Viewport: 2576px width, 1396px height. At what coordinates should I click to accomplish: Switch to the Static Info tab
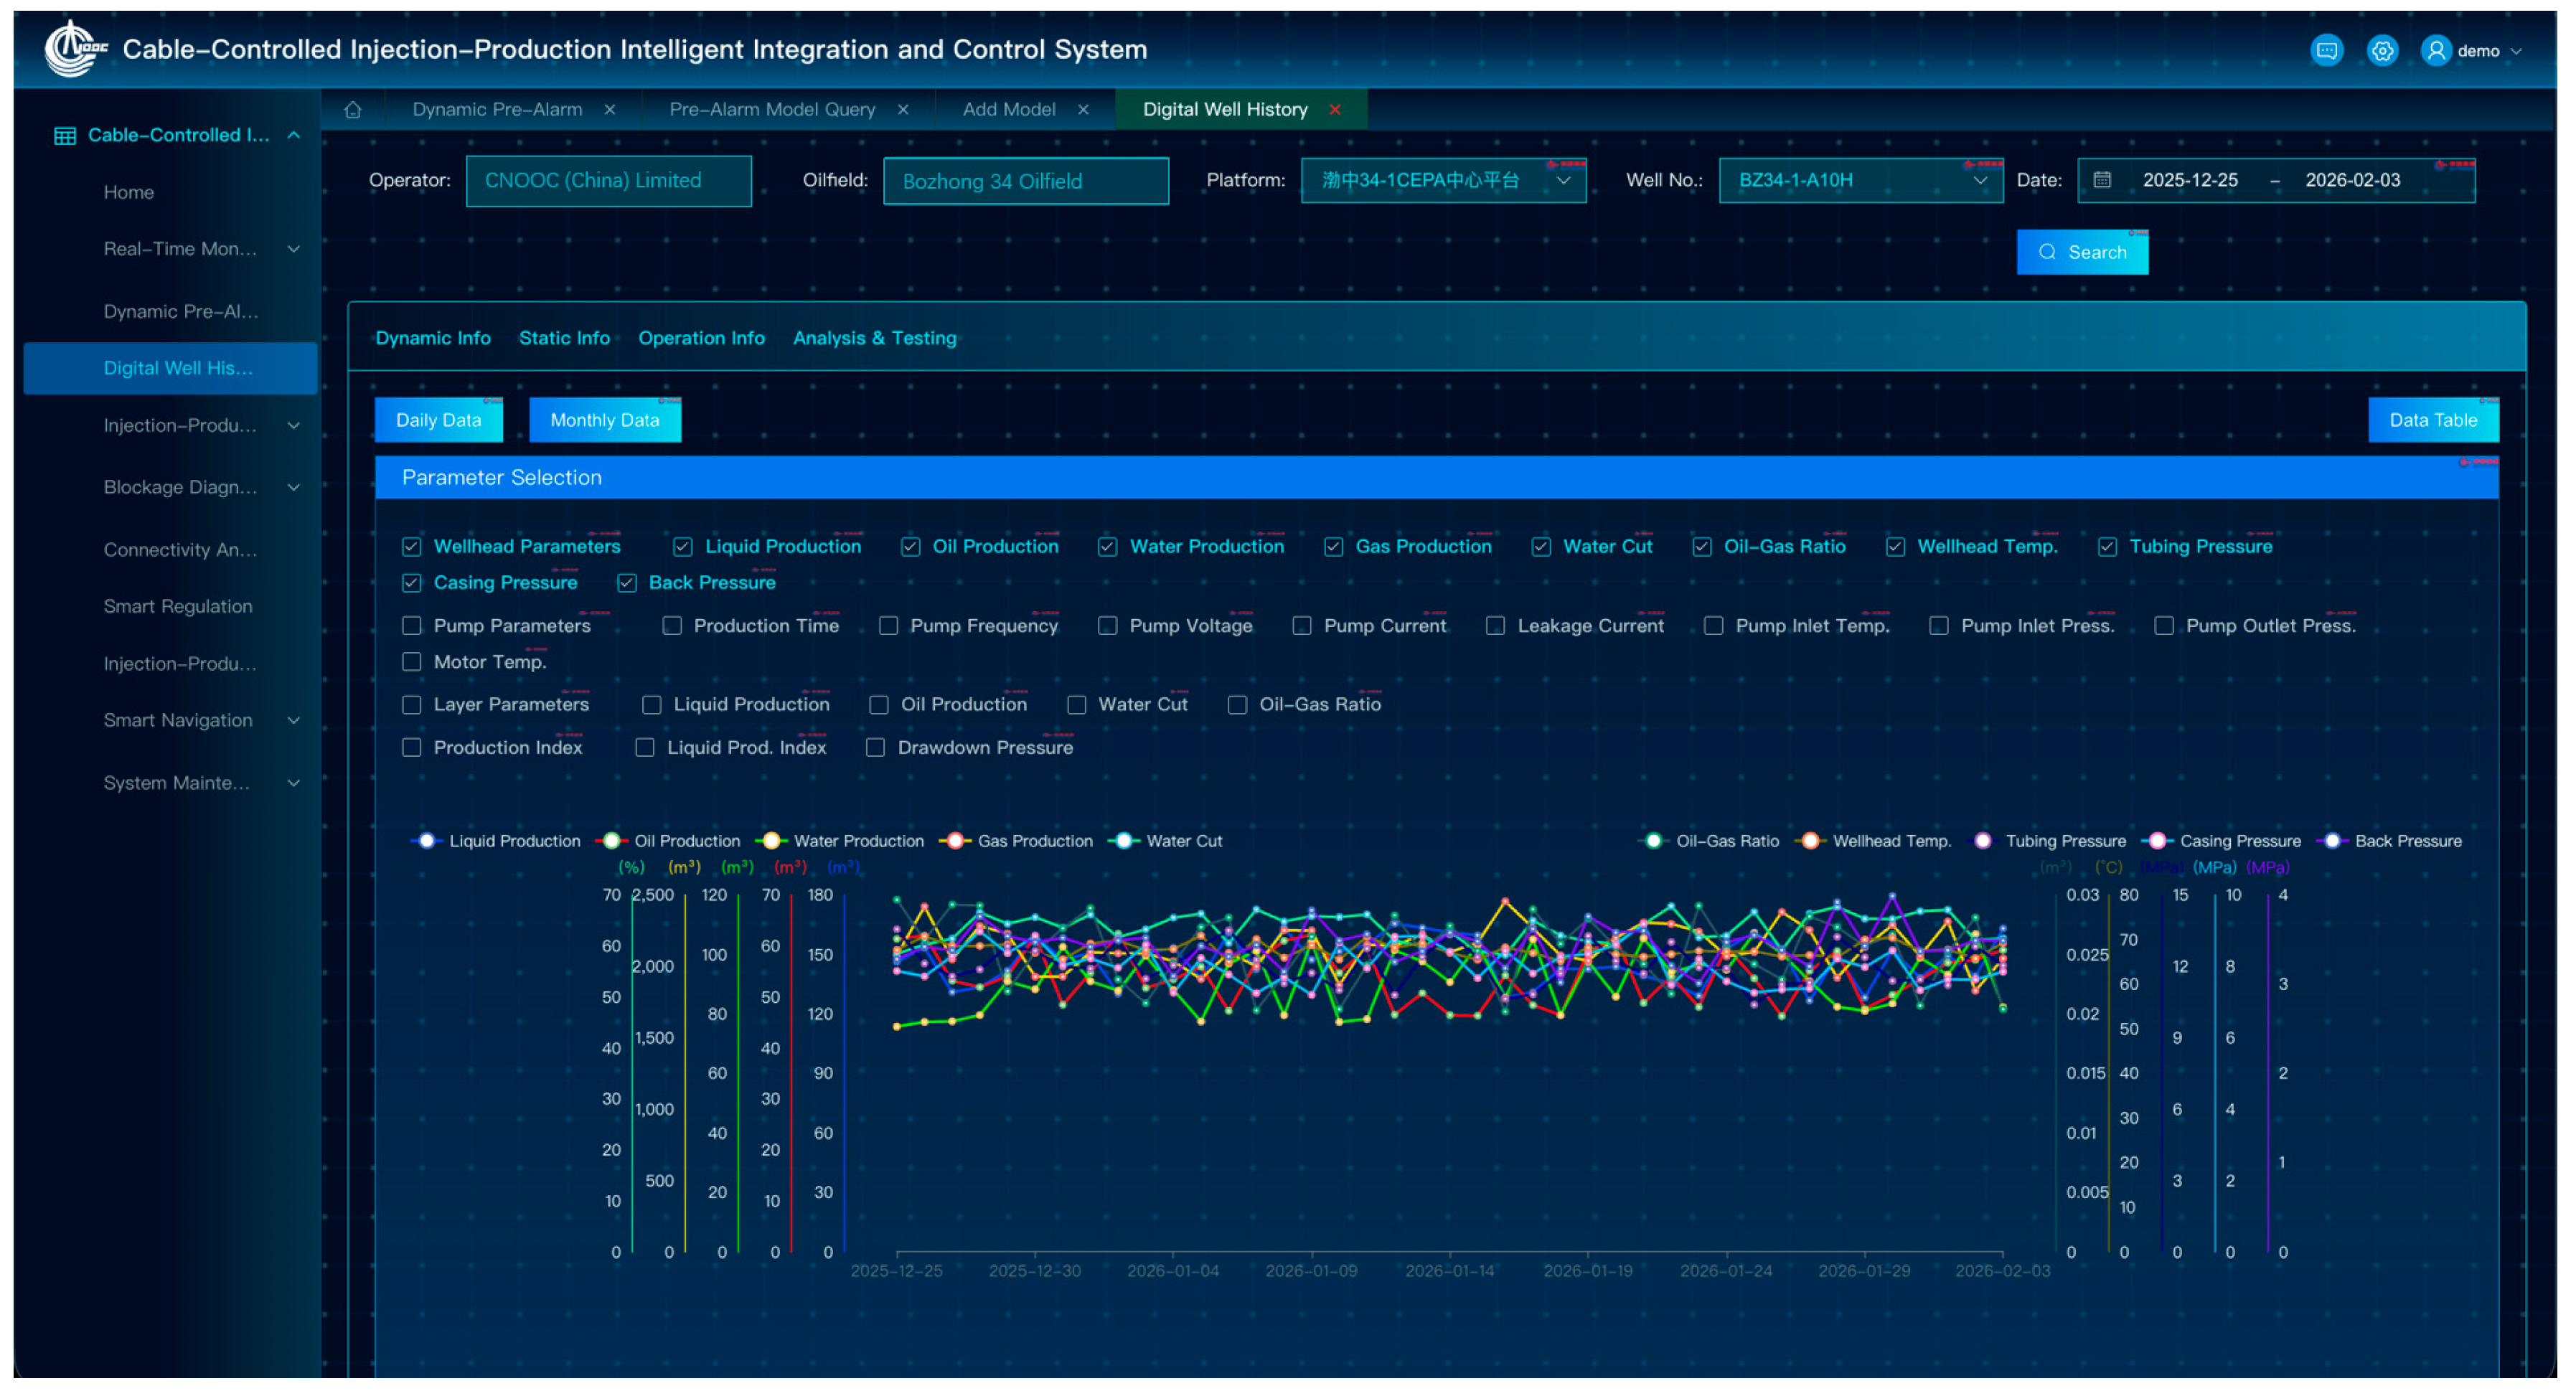coord(564,338)
